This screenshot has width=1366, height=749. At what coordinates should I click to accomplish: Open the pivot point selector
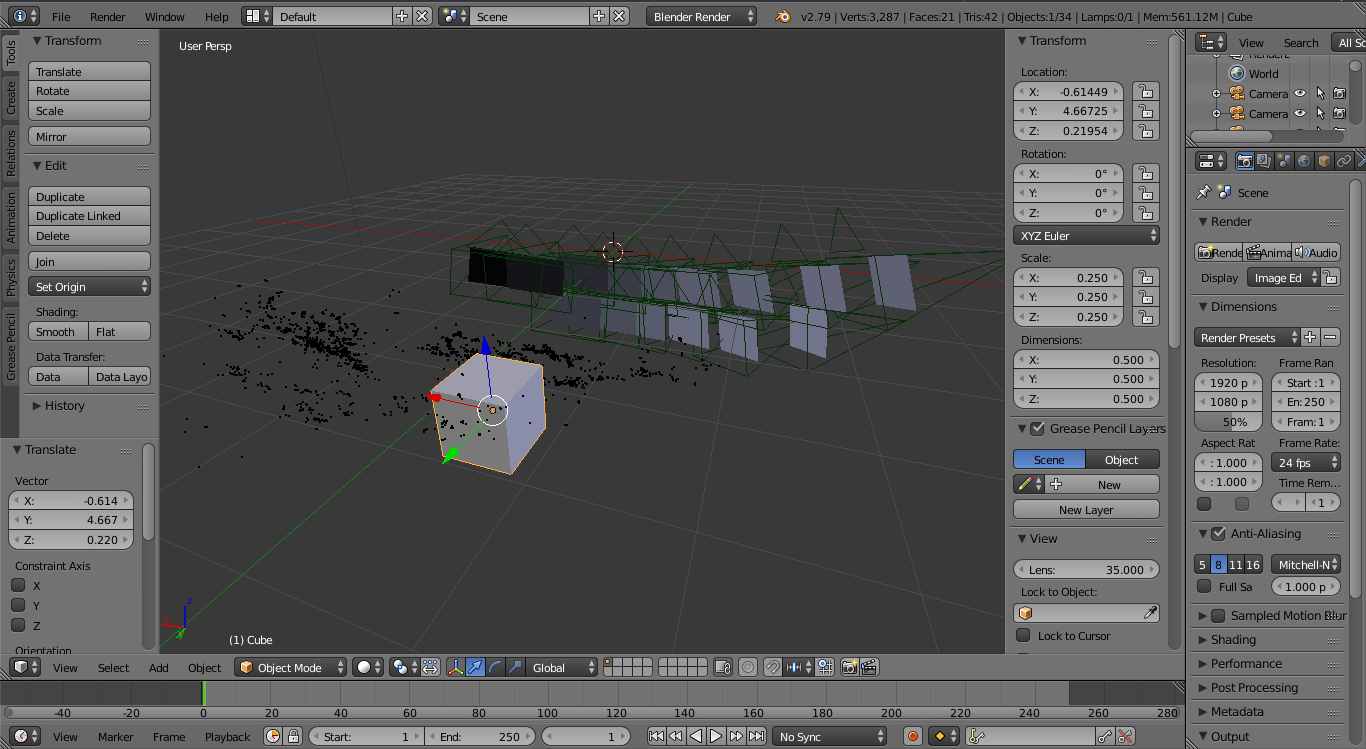point(405,667)
